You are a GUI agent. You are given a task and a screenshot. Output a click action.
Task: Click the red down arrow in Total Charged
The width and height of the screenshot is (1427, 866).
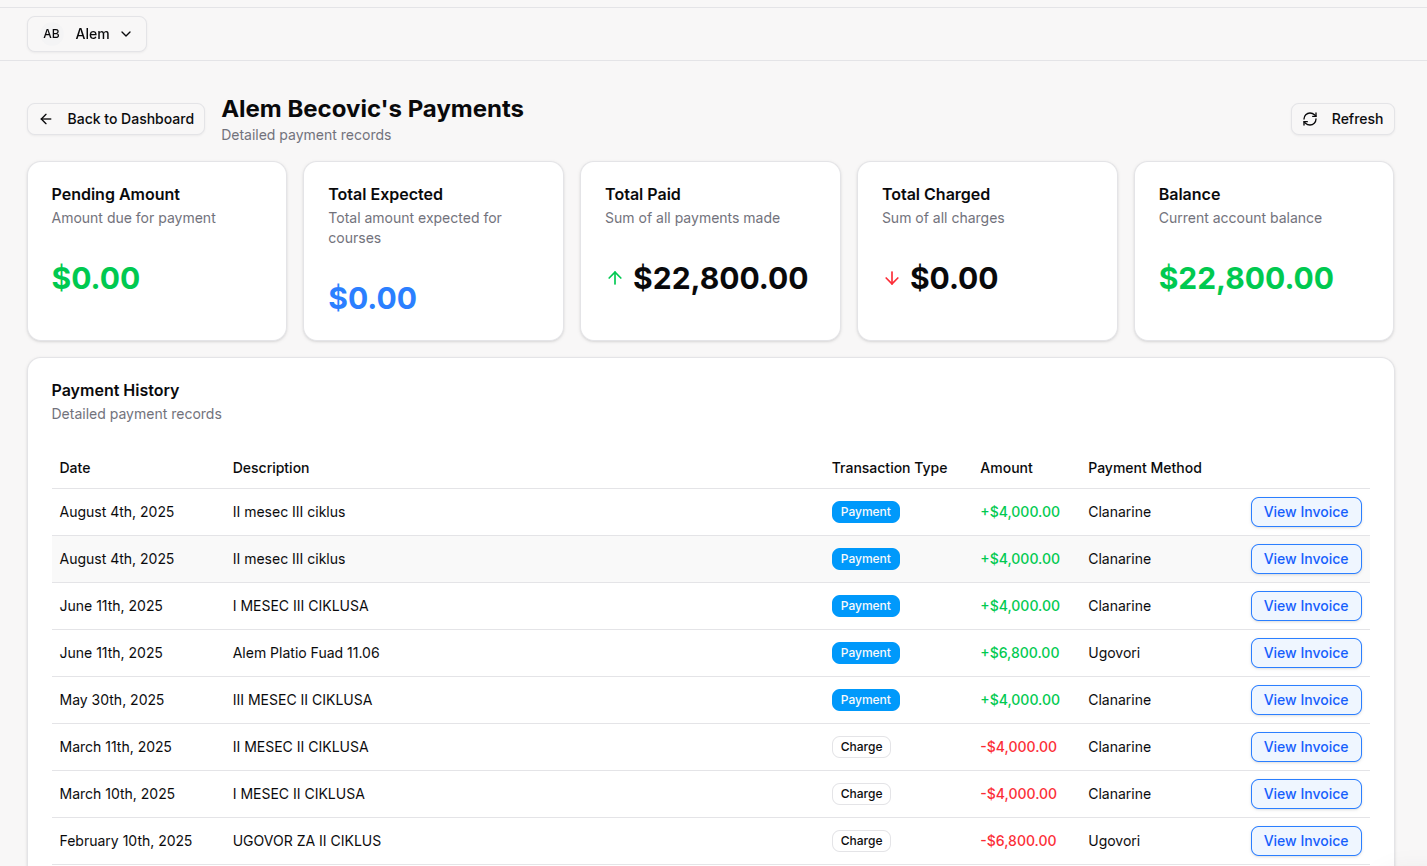tap(892, 278)
